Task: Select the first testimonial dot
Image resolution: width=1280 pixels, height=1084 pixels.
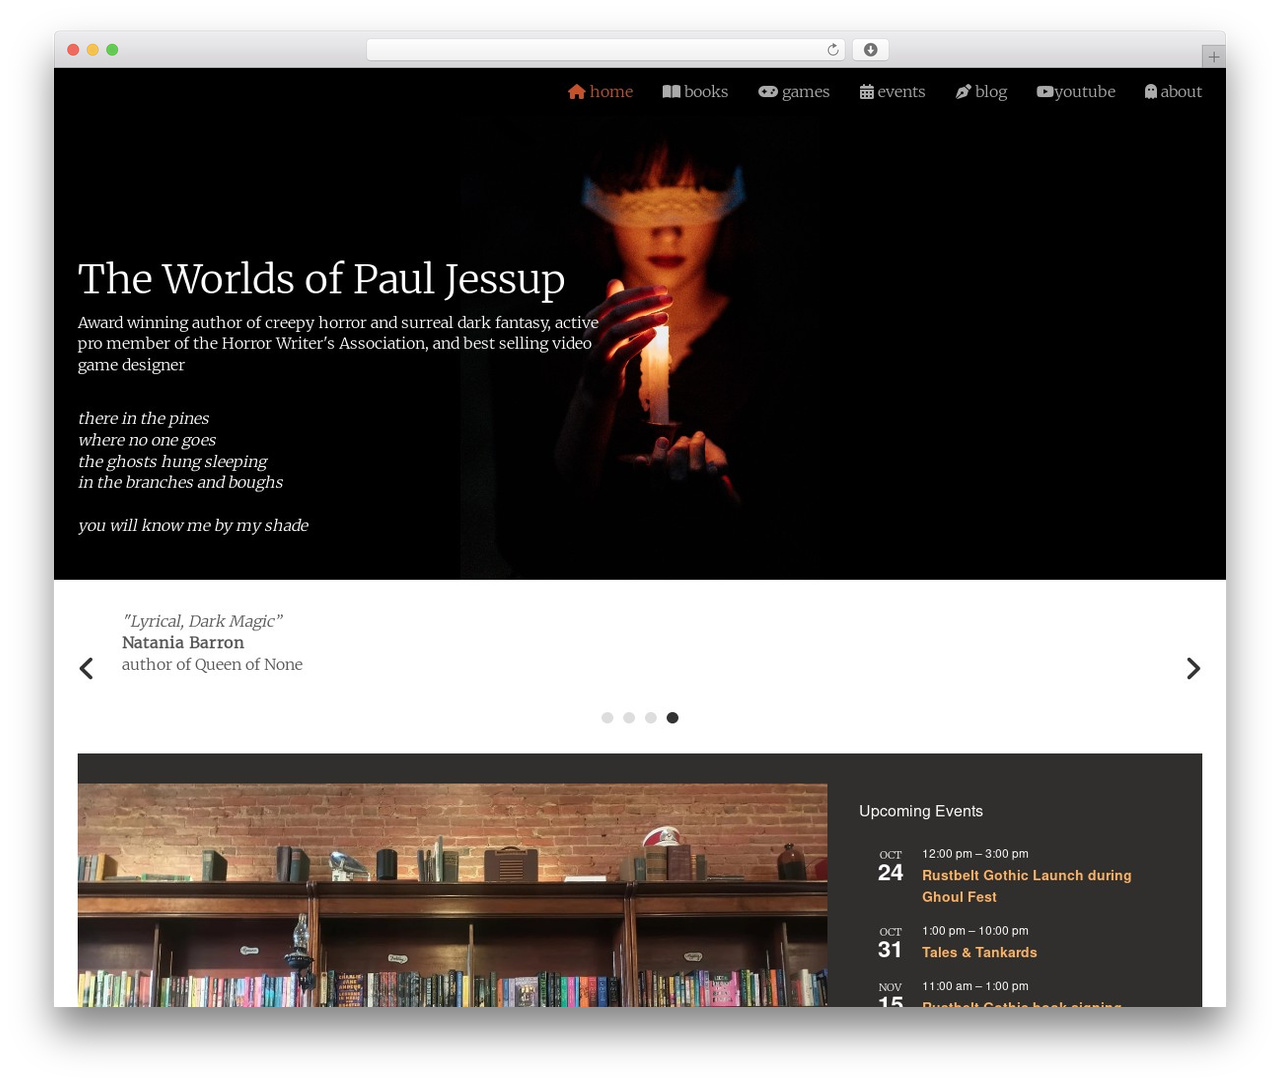Action: [607, 718]
